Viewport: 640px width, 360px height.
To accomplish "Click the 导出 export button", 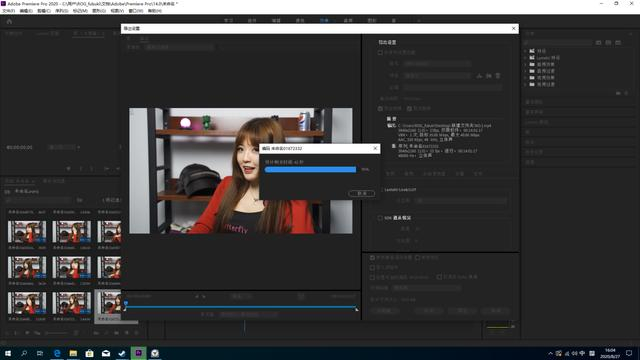I will point(462,311).
